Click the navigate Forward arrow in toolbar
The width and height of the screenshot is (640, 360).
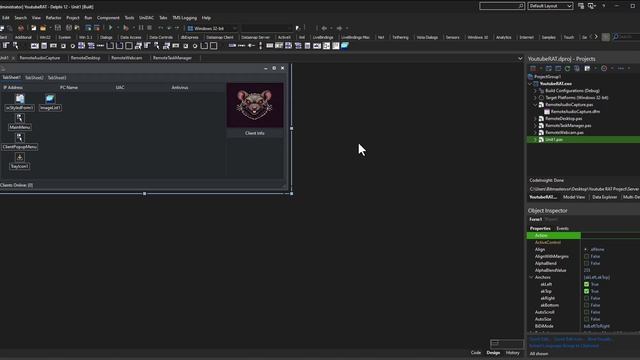pyautogui.click(x=339, y=28)
